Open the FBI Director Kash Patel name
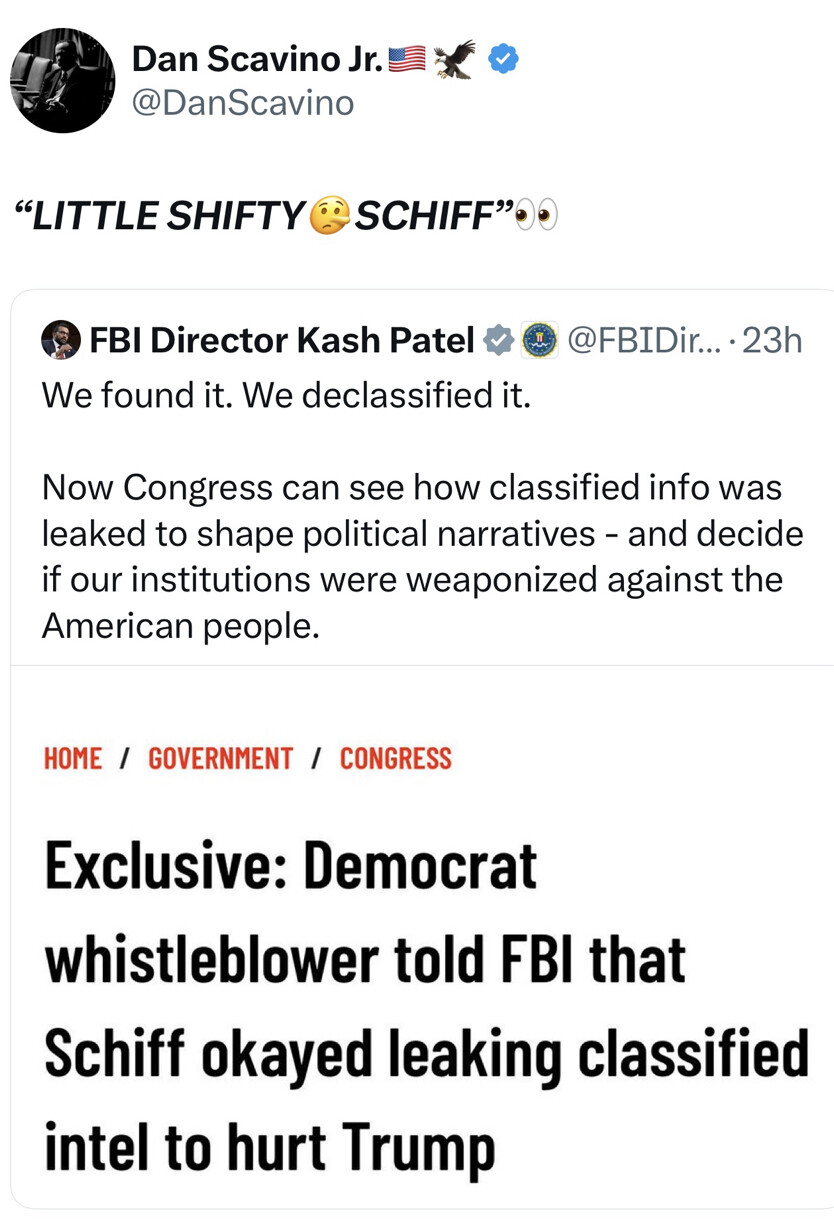This screenshot has width=834, height=1232. pos(282,342)
